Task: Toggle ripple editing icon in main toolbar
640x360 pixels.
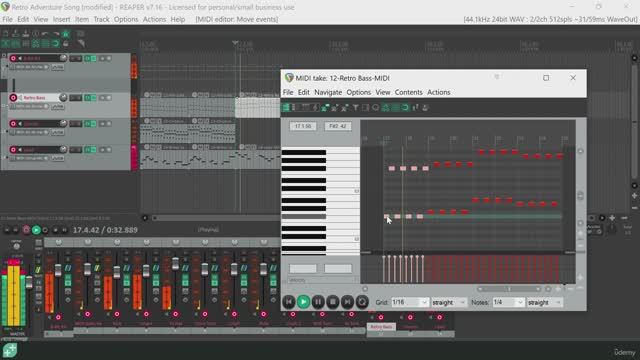Action: point(25,43)
